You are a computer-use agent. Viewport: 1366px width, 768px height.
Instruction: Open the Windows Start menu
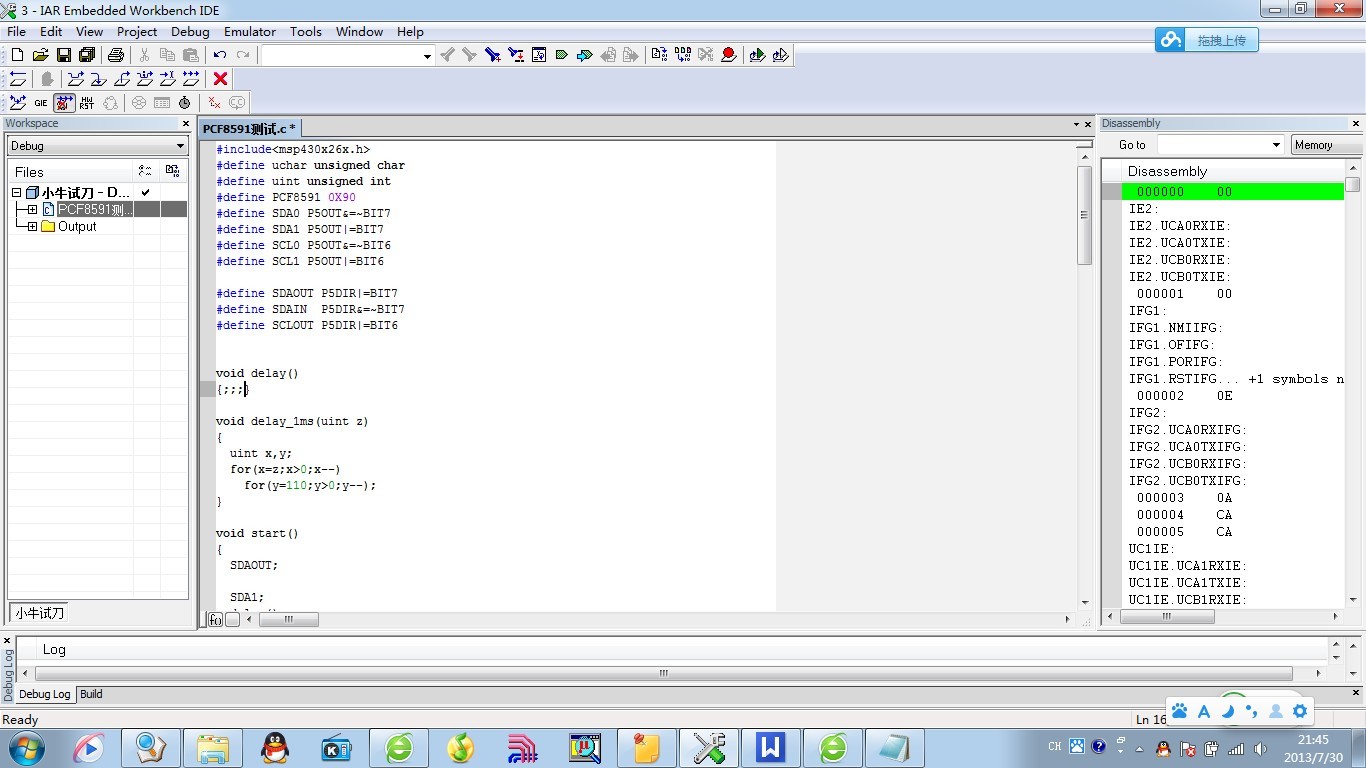(25, 747)
